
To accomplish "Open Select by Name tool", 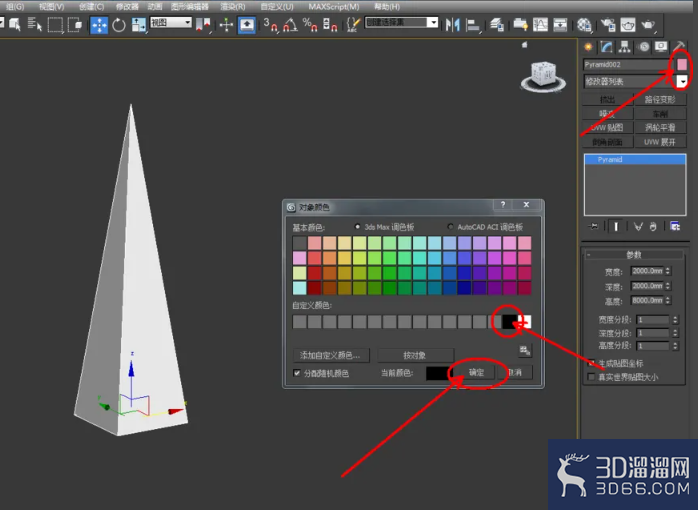I will tap(34, 24).
